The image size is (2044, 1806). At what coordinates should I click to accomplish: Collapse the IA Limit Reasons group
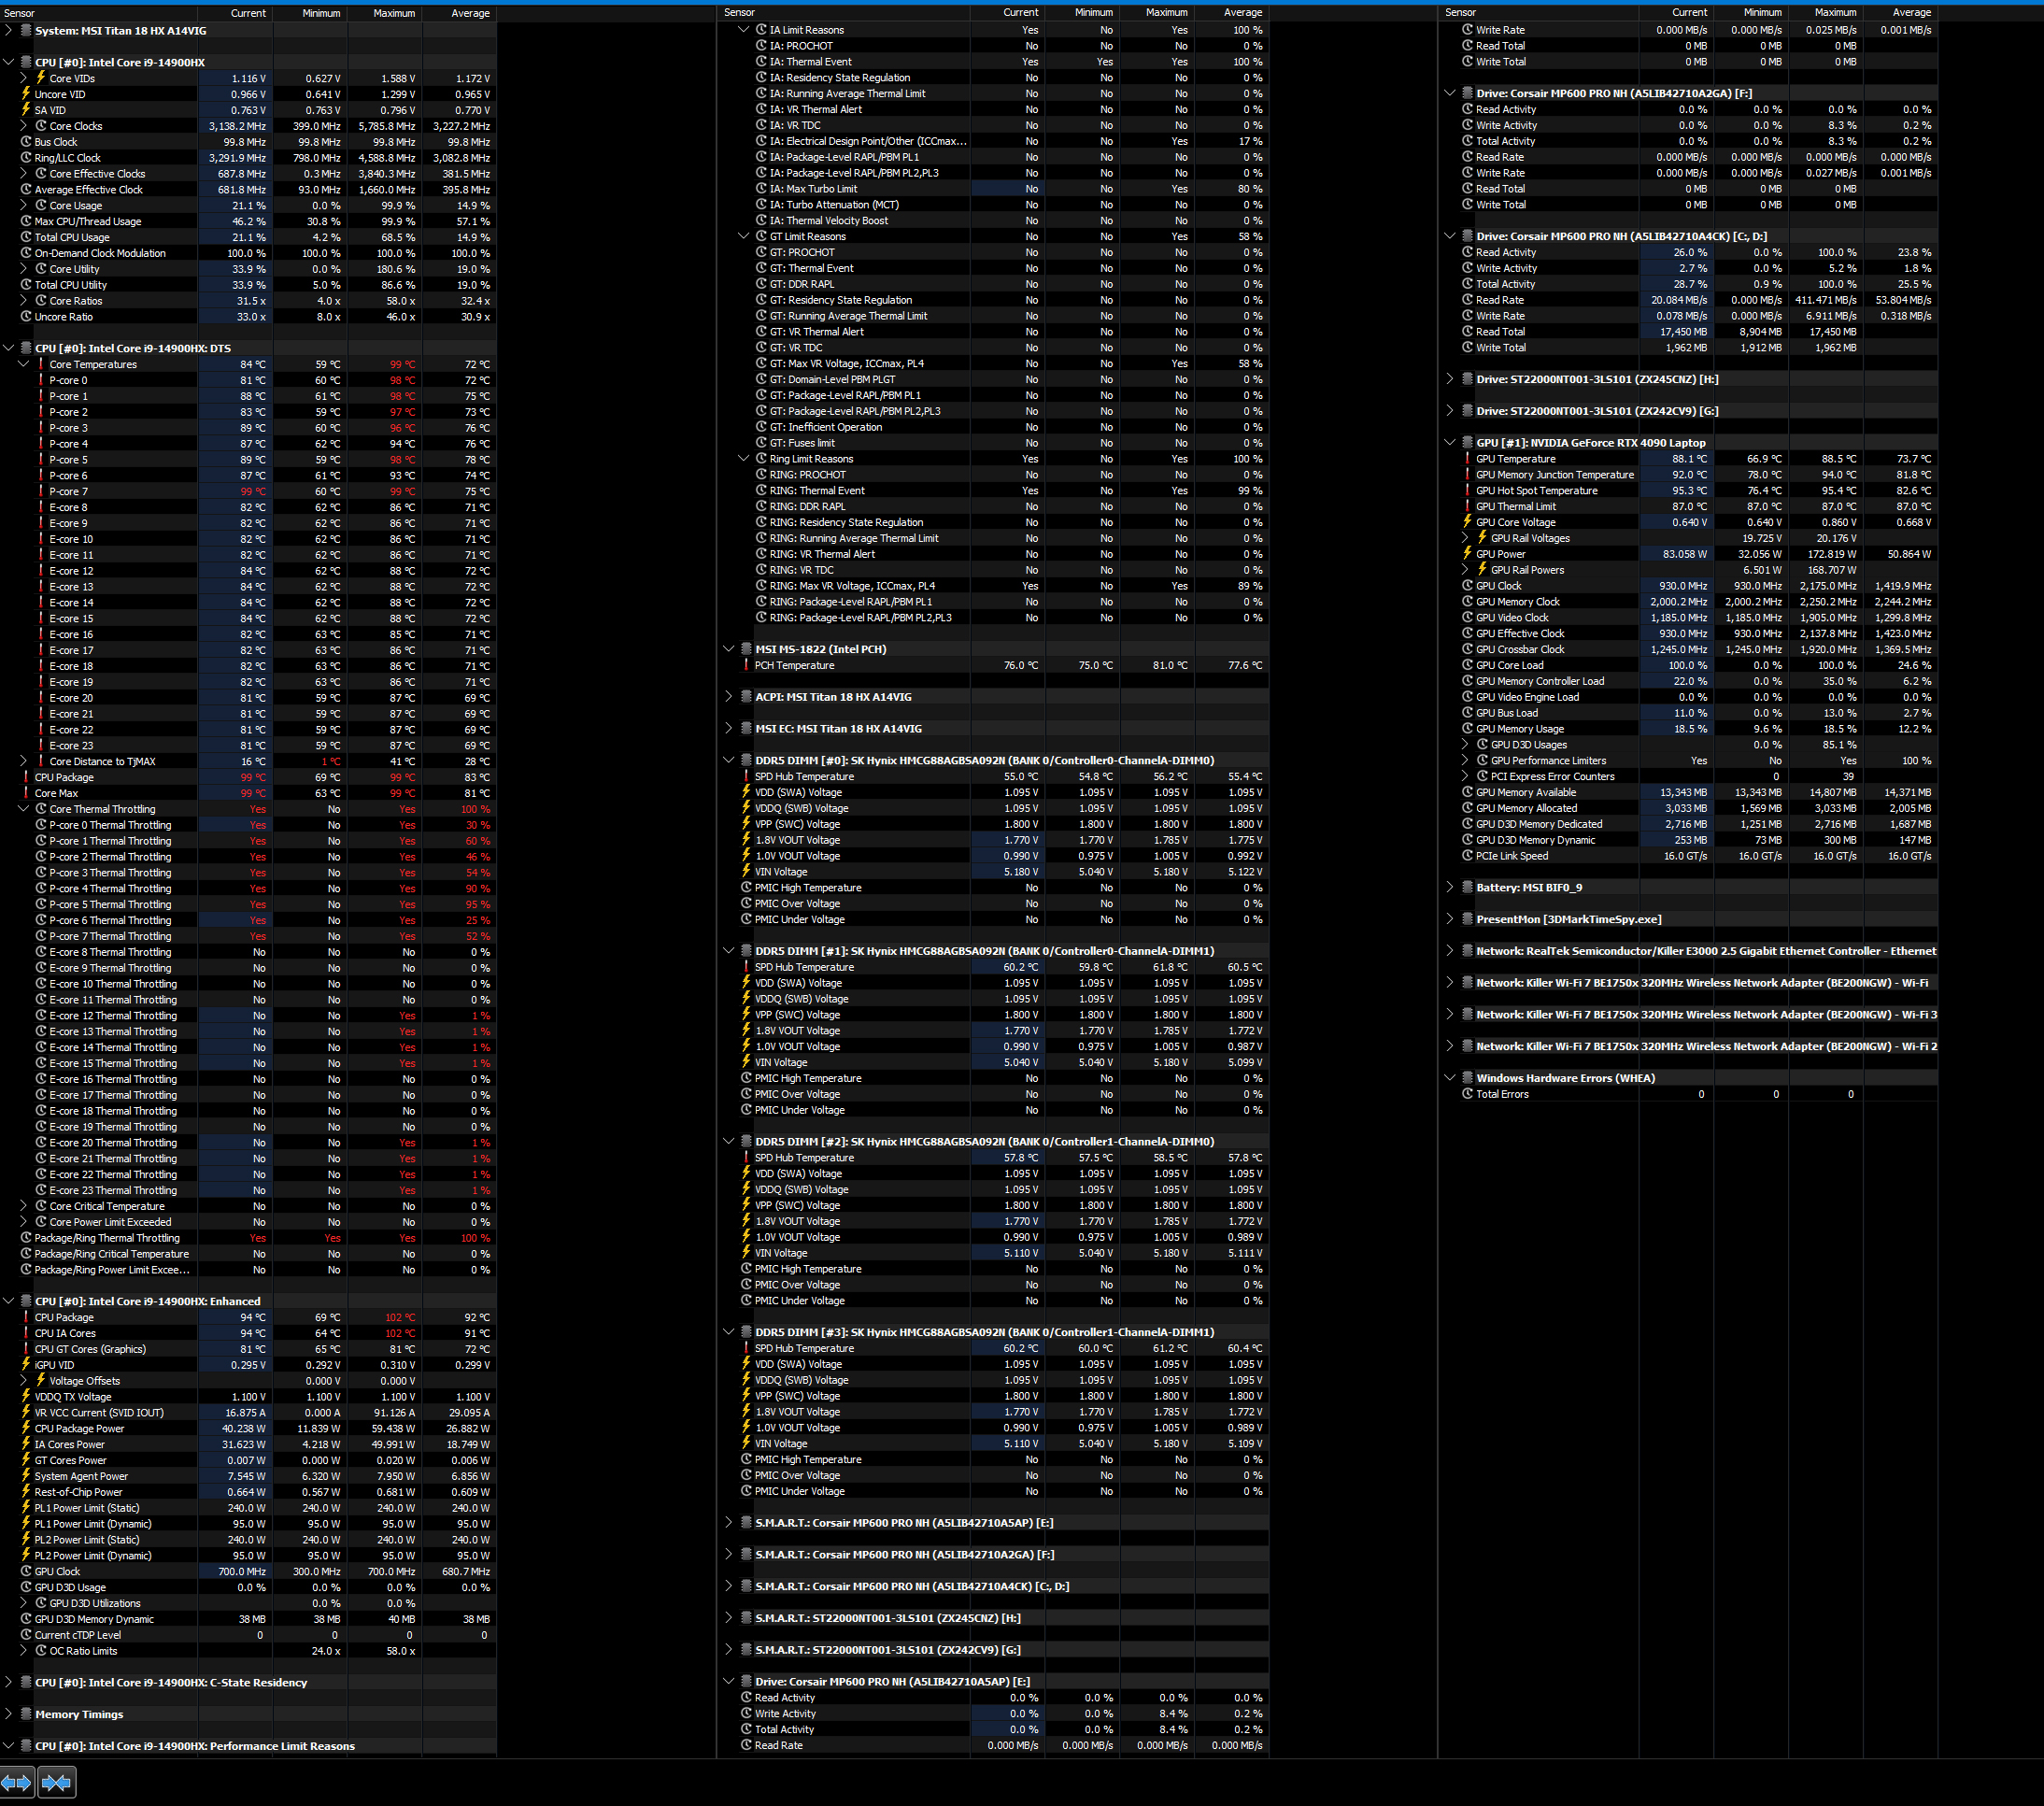[x=743, y=30]
